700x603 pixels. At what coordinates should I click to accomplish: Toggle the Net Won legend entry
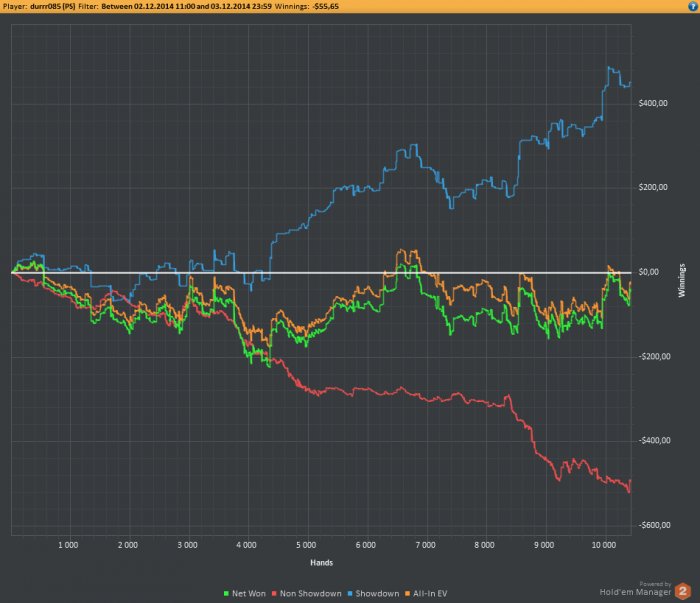(x=245, y=594)
